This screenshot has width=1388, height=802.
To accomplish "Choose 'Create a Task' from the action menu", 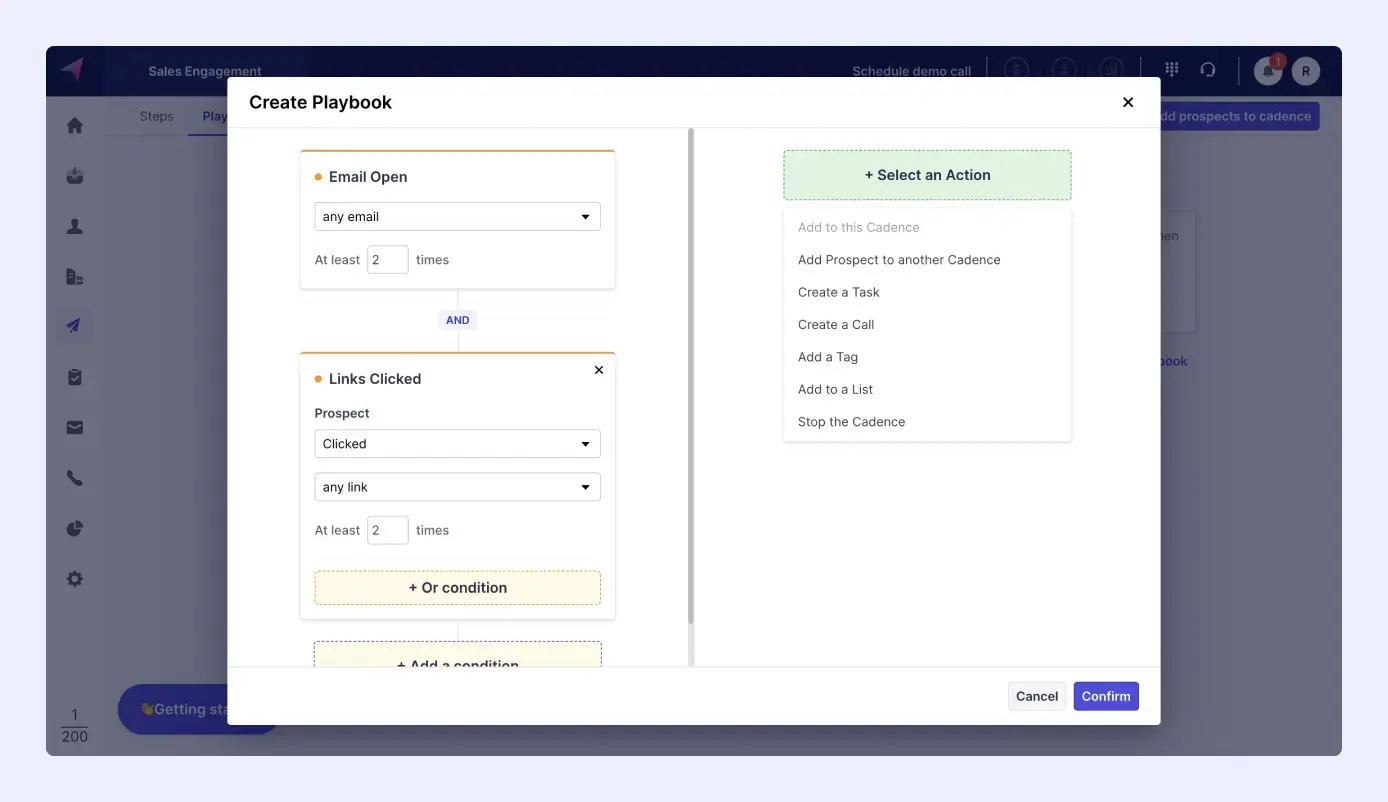I will (838, 292).
